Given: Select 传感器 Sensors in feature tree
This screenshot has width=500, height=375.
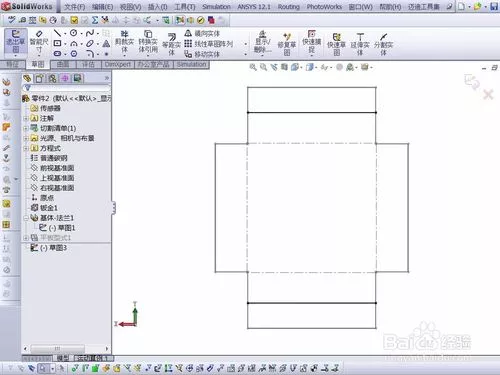Looking at the screenshot, I should click(x=45, y=108).
